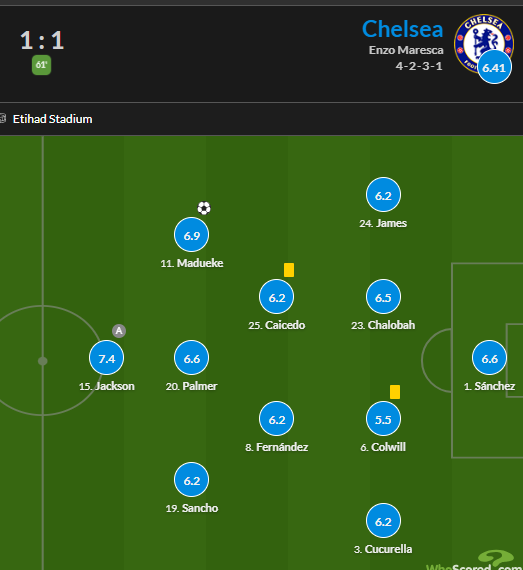Click the Etihad Stadium venue label
This screenshot has height=570, width=523.
click(52, 119)
